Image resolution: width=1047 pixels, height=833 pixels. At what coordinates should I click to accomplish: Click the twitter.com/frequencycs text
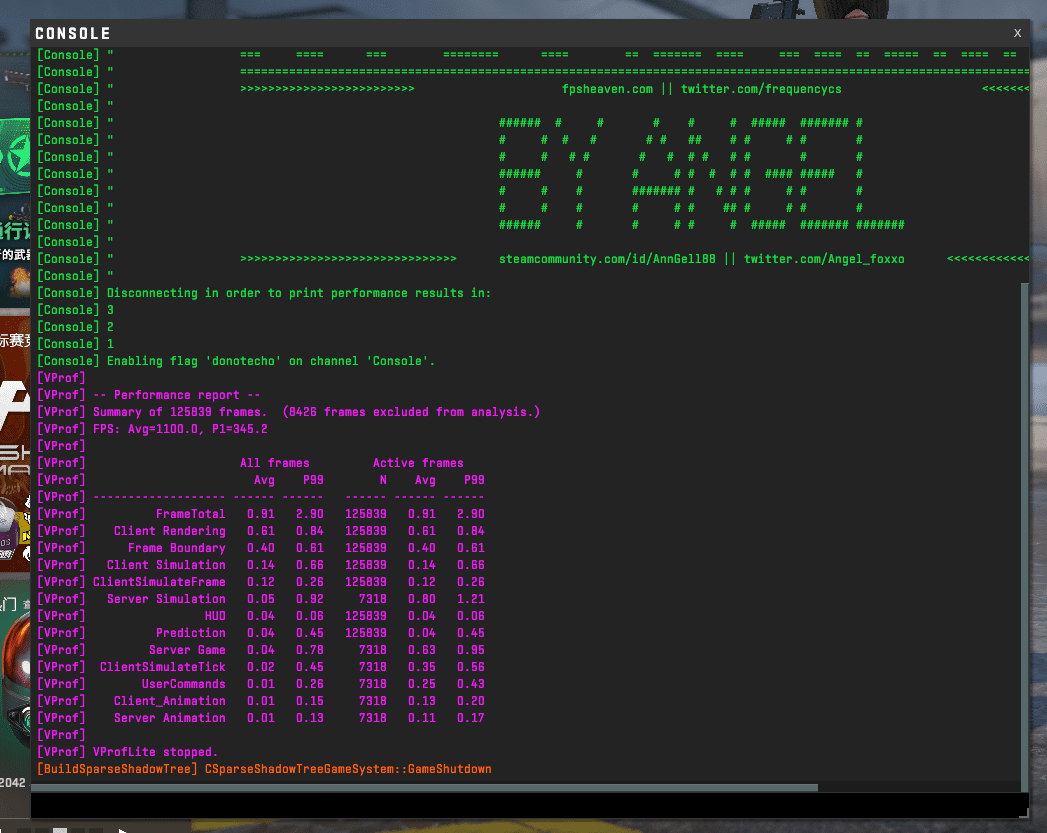(x=761, y=89)
